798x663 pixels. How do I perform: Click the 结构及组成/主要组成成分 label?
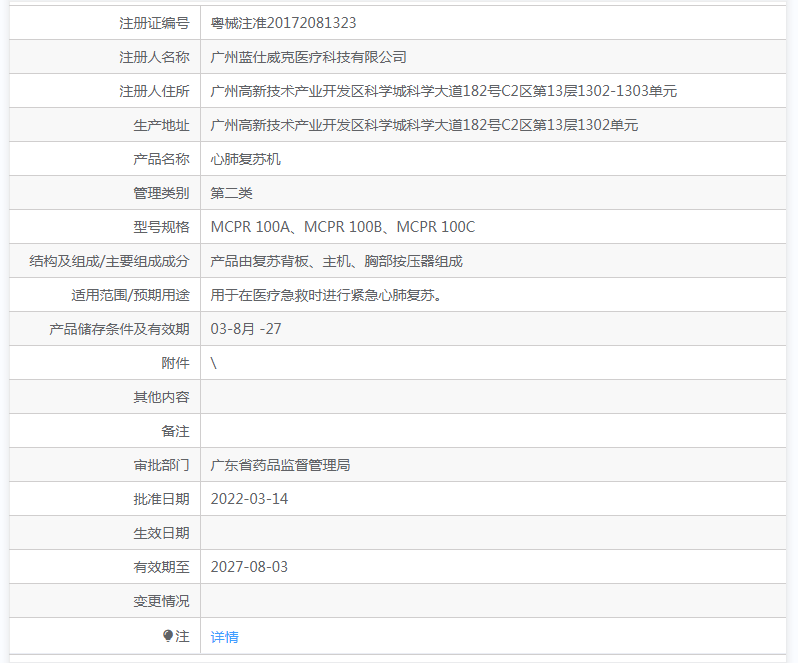point(110,261)
